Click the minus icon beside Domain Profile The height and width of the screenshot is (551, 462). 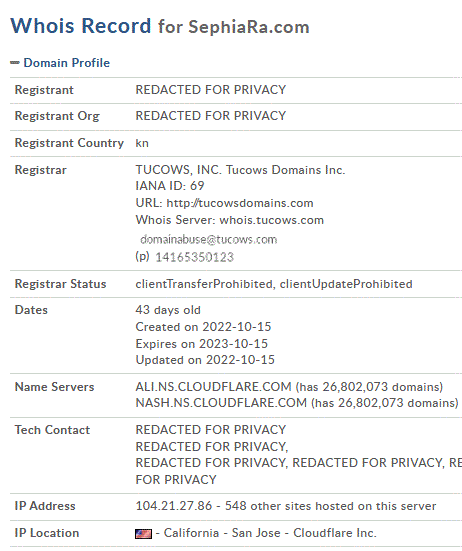coord(15,63)
